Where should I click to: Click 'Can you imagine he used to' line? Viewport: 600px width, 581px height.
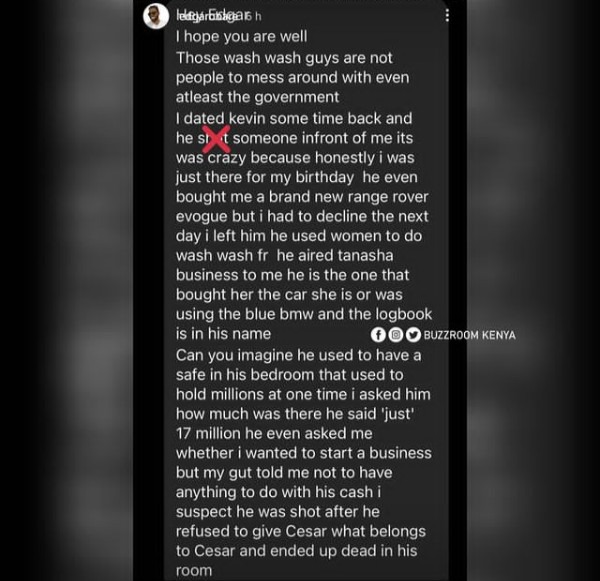pos(298,356)
